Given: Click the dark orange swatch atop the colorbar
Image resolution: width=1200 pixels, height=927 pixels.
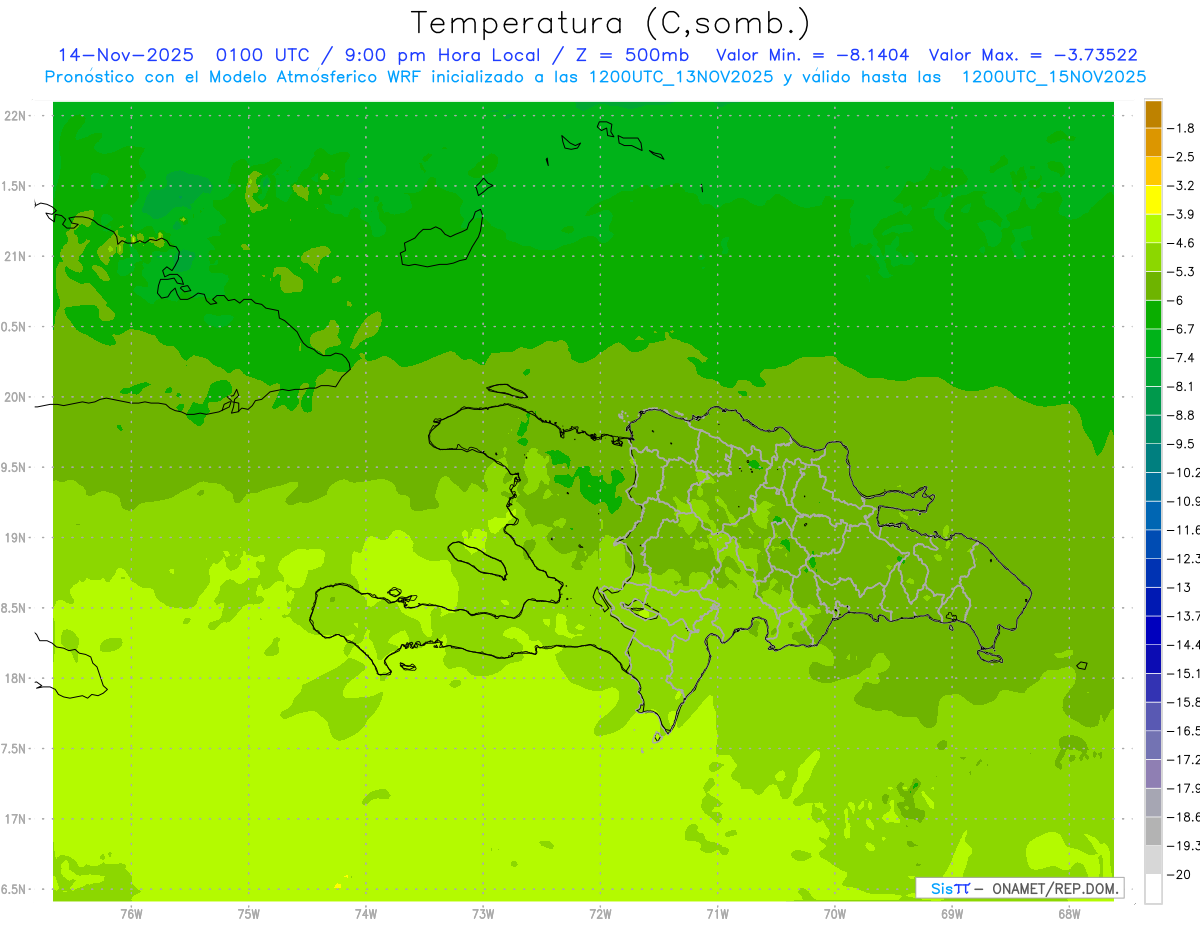Looking at the screenshot, I should [x=1153, y=114].
